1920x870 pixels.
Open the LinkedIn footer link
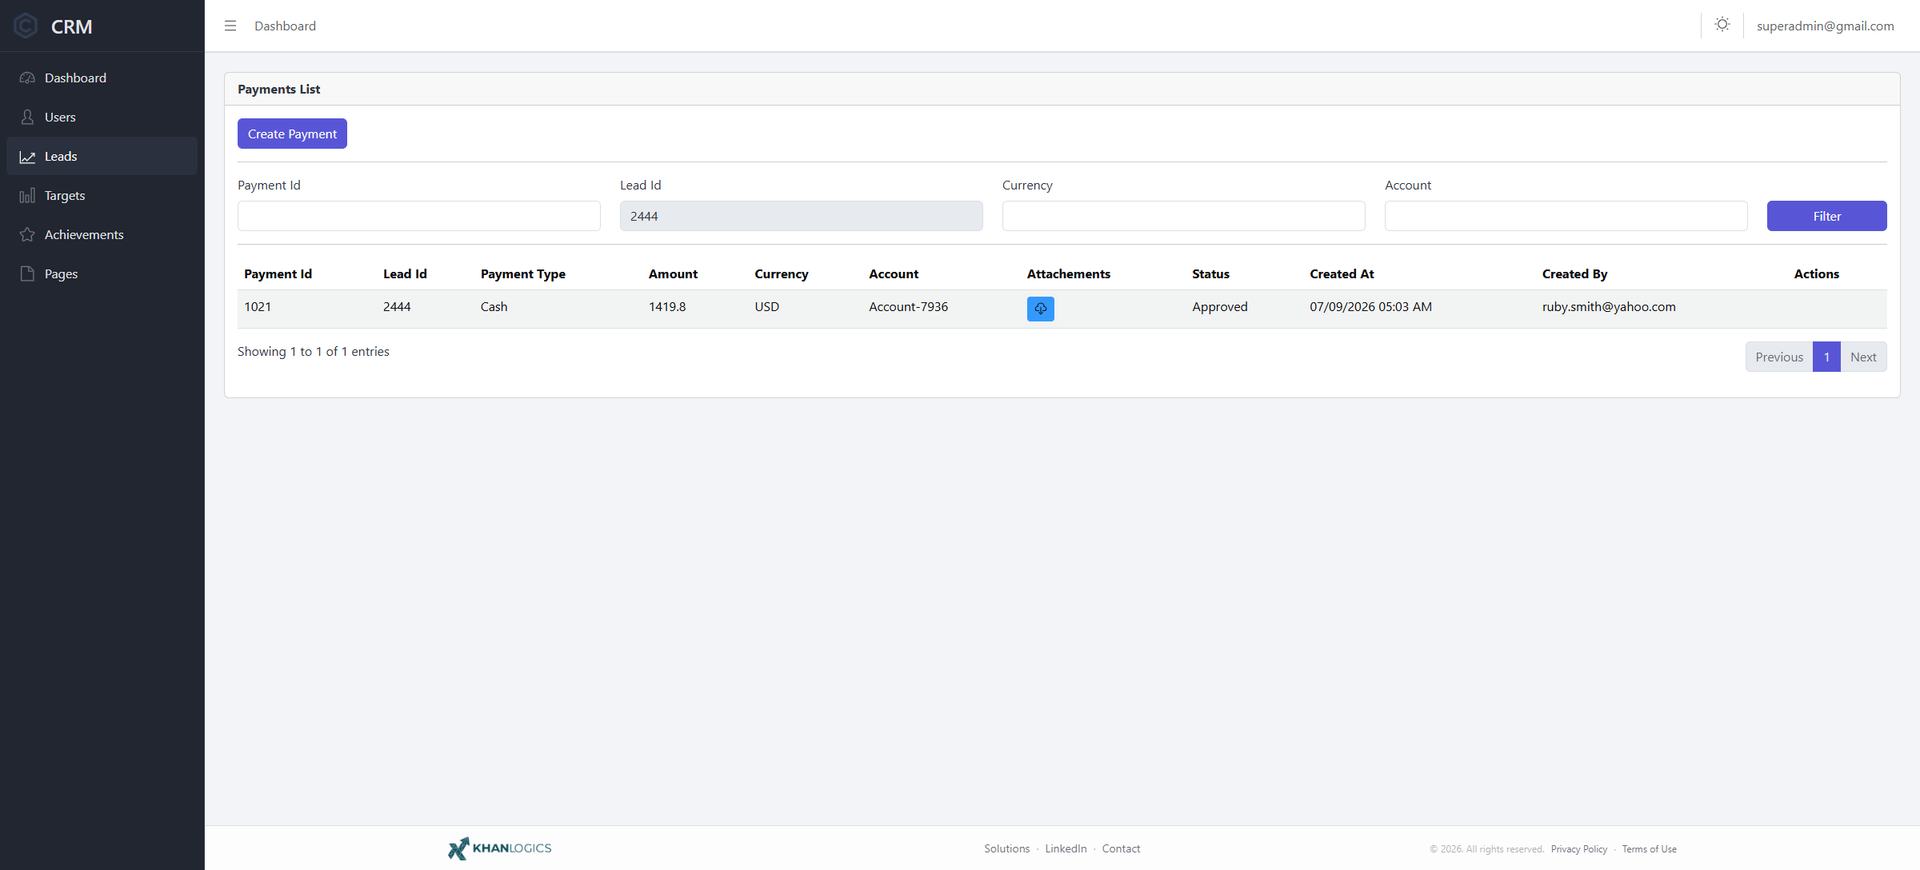coord(1066,849)
